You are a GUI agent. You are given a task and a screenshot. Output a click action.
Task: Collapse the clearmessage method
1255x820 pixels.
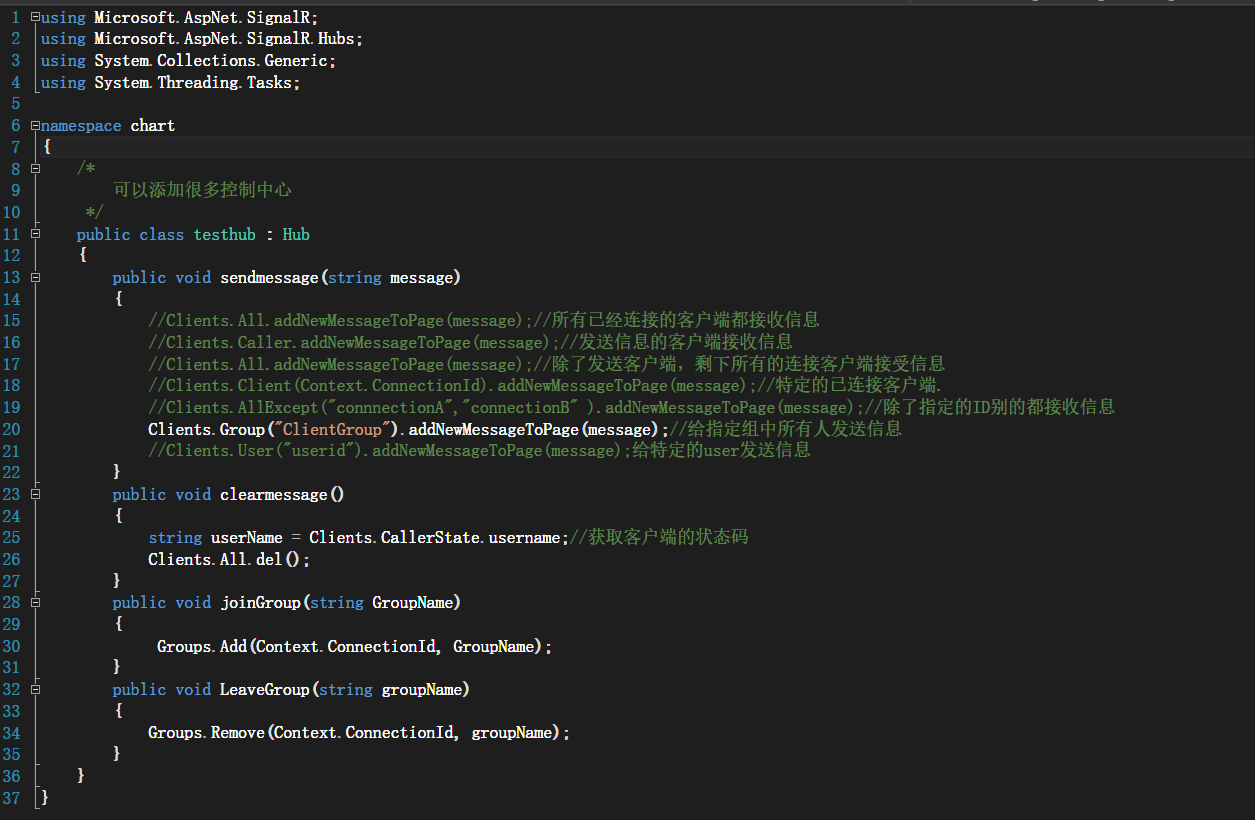point(36,494)
